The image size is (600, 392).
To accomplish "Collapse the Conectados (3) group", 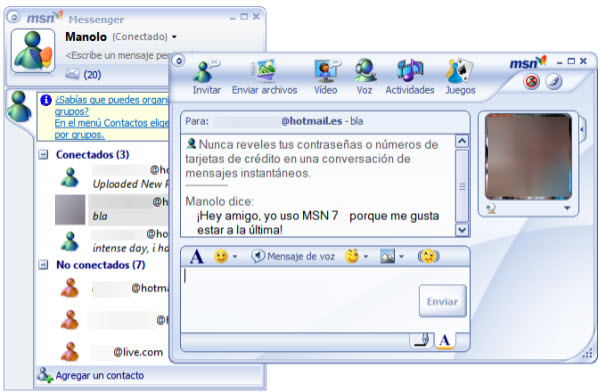I will pos(44,155).
